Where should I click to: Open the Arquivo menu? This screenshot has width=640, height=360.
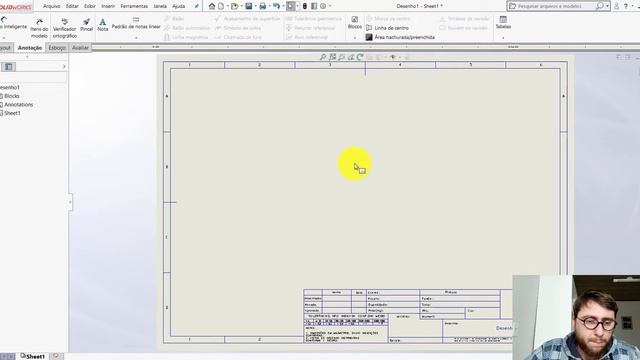51,6
